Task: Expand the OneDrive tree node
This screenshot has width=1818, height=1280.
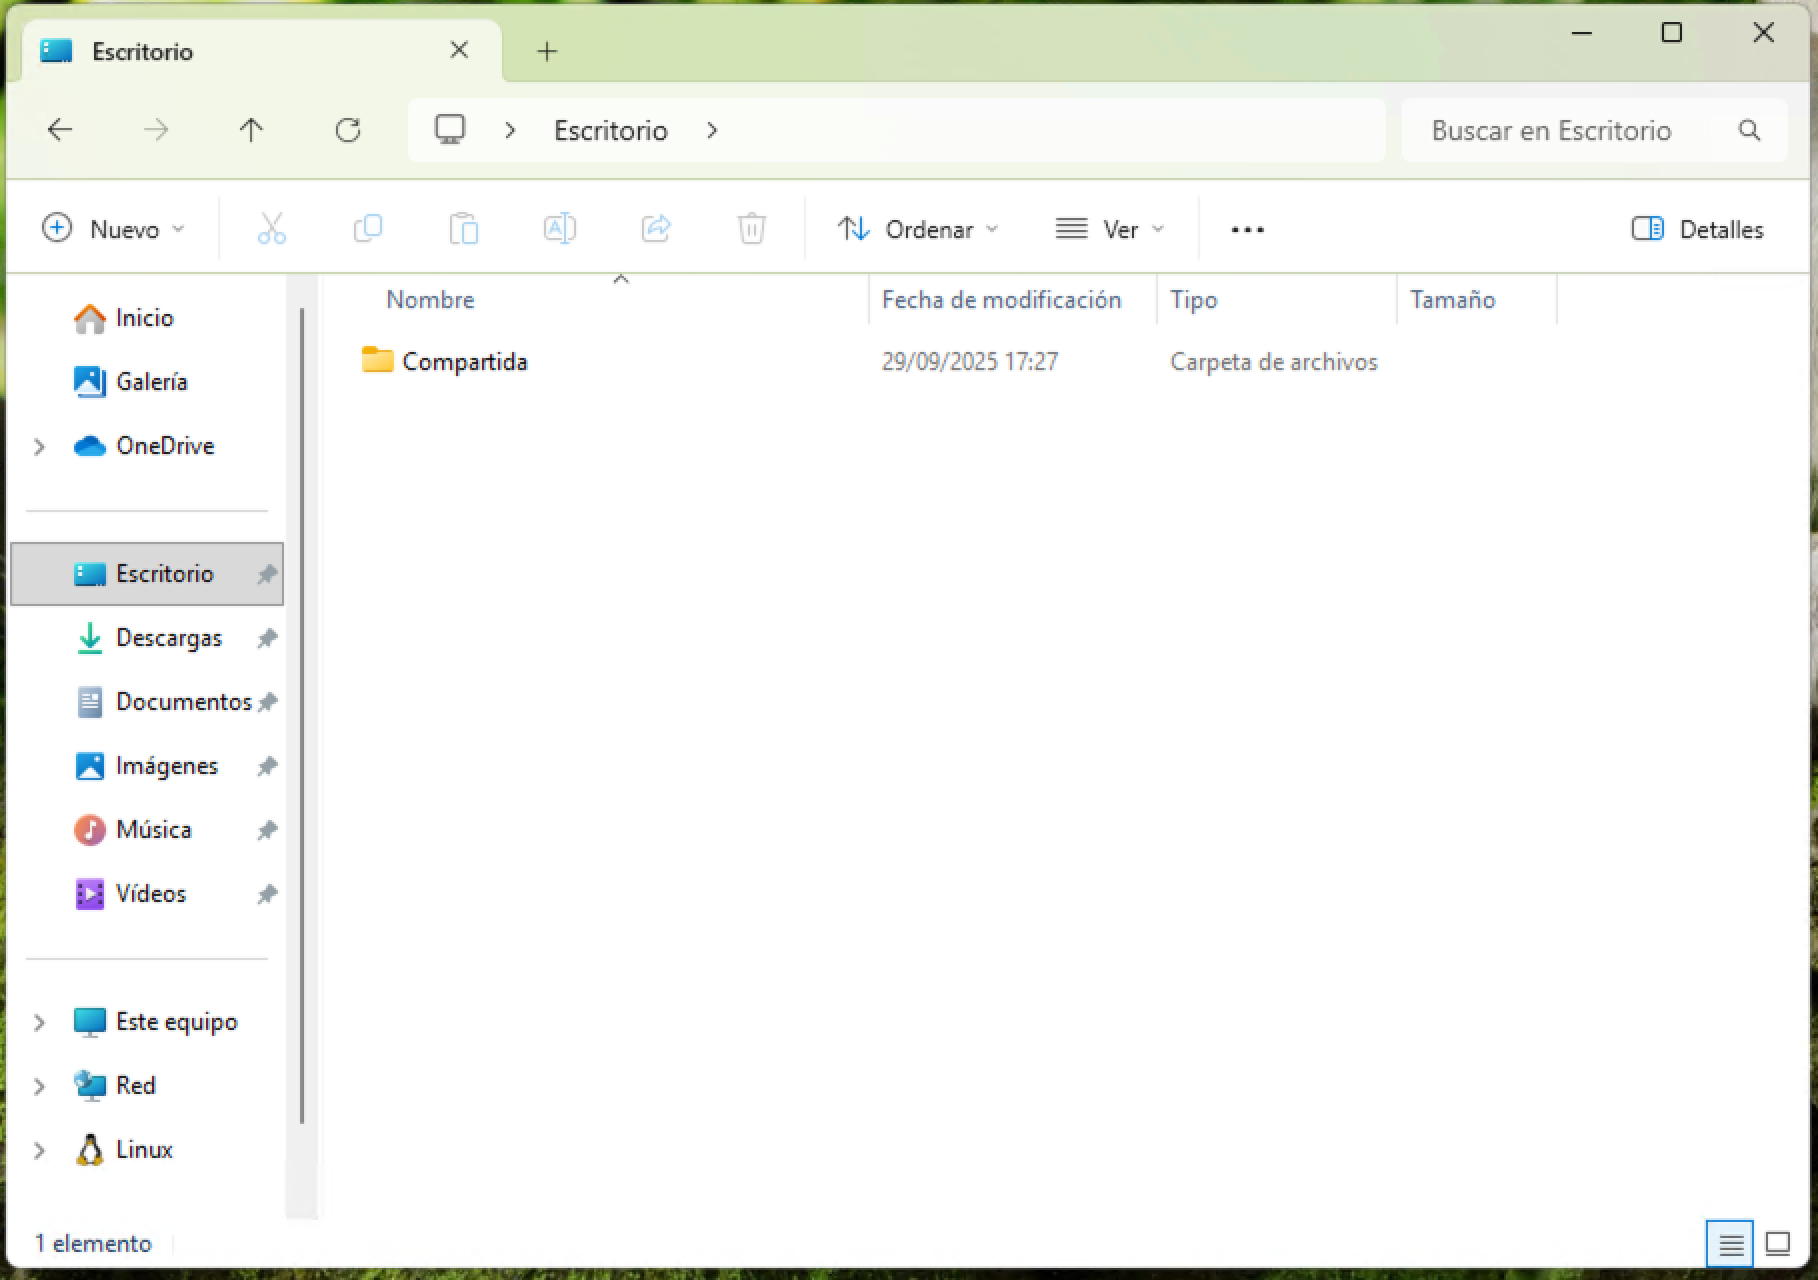Action: (x=39, y=446)
